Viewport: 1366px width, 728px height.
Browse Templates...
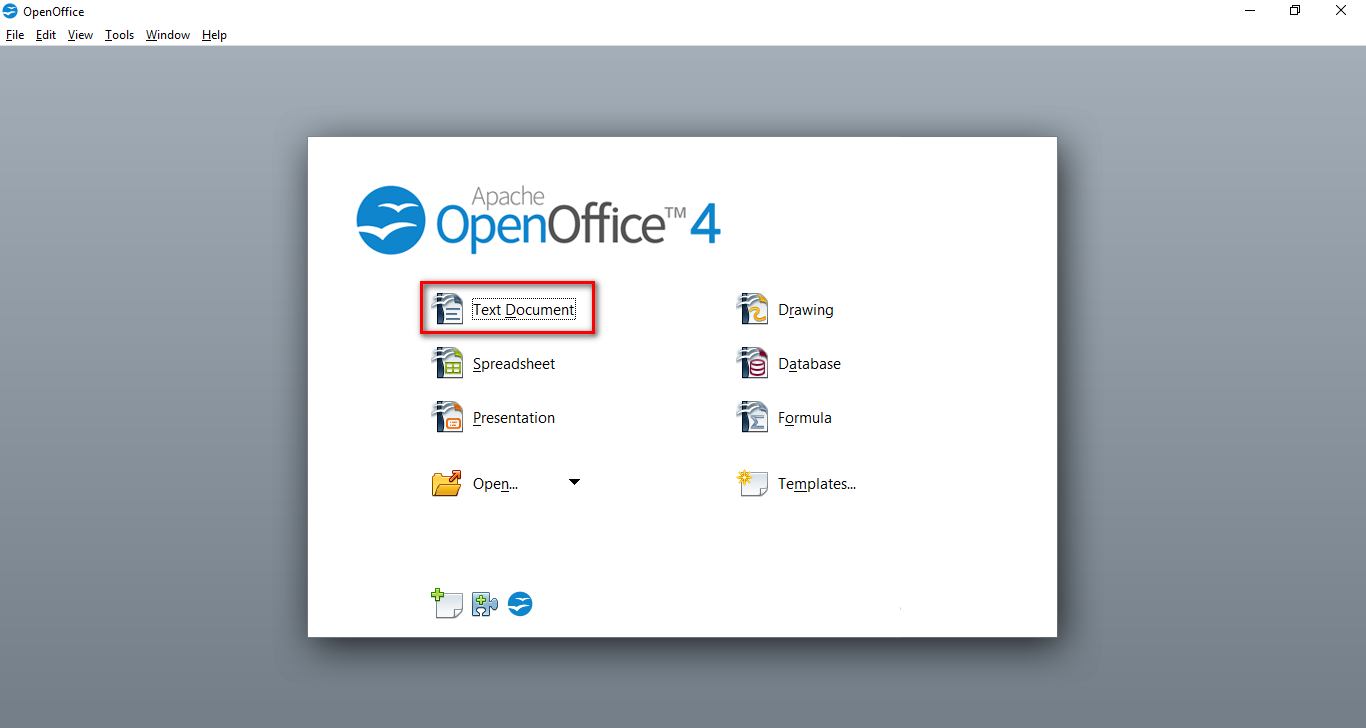pyautogui.click(x=816, y=483)
